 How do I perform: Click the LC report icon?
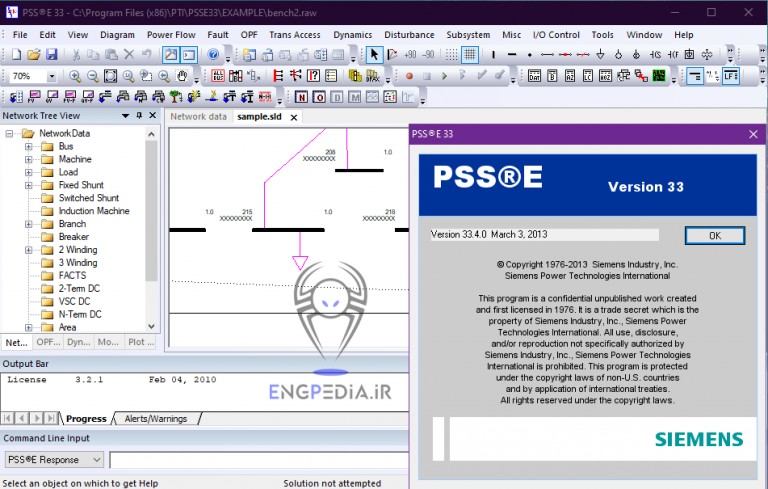[587, 76]
